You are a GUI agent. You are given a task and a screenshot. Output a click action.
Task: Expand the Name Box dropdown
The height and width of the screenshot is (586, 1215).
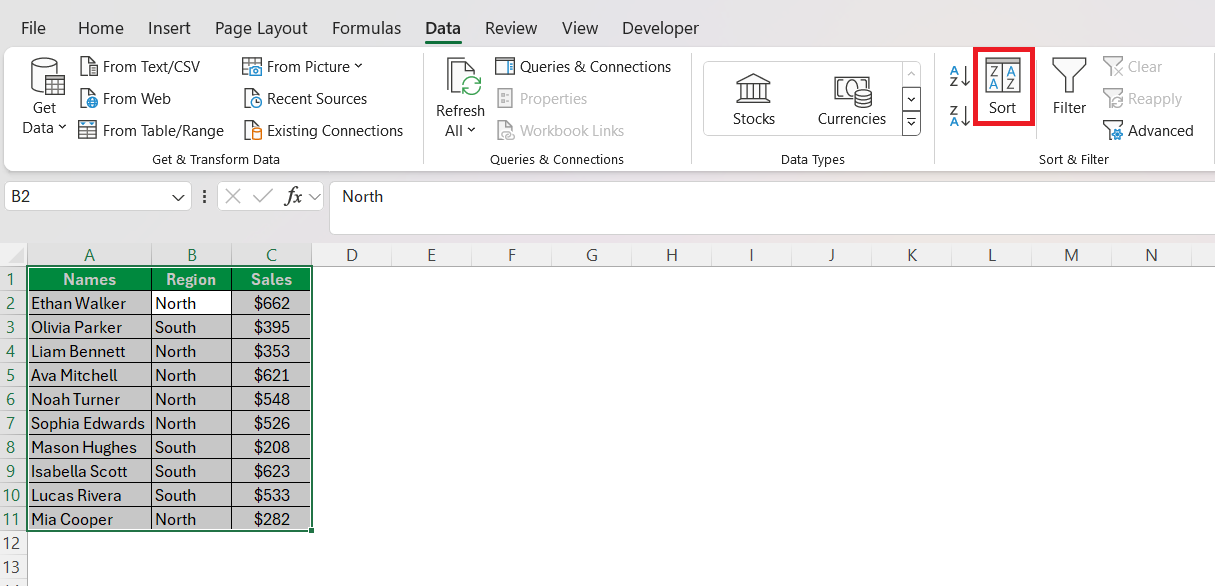click(176, 197)
